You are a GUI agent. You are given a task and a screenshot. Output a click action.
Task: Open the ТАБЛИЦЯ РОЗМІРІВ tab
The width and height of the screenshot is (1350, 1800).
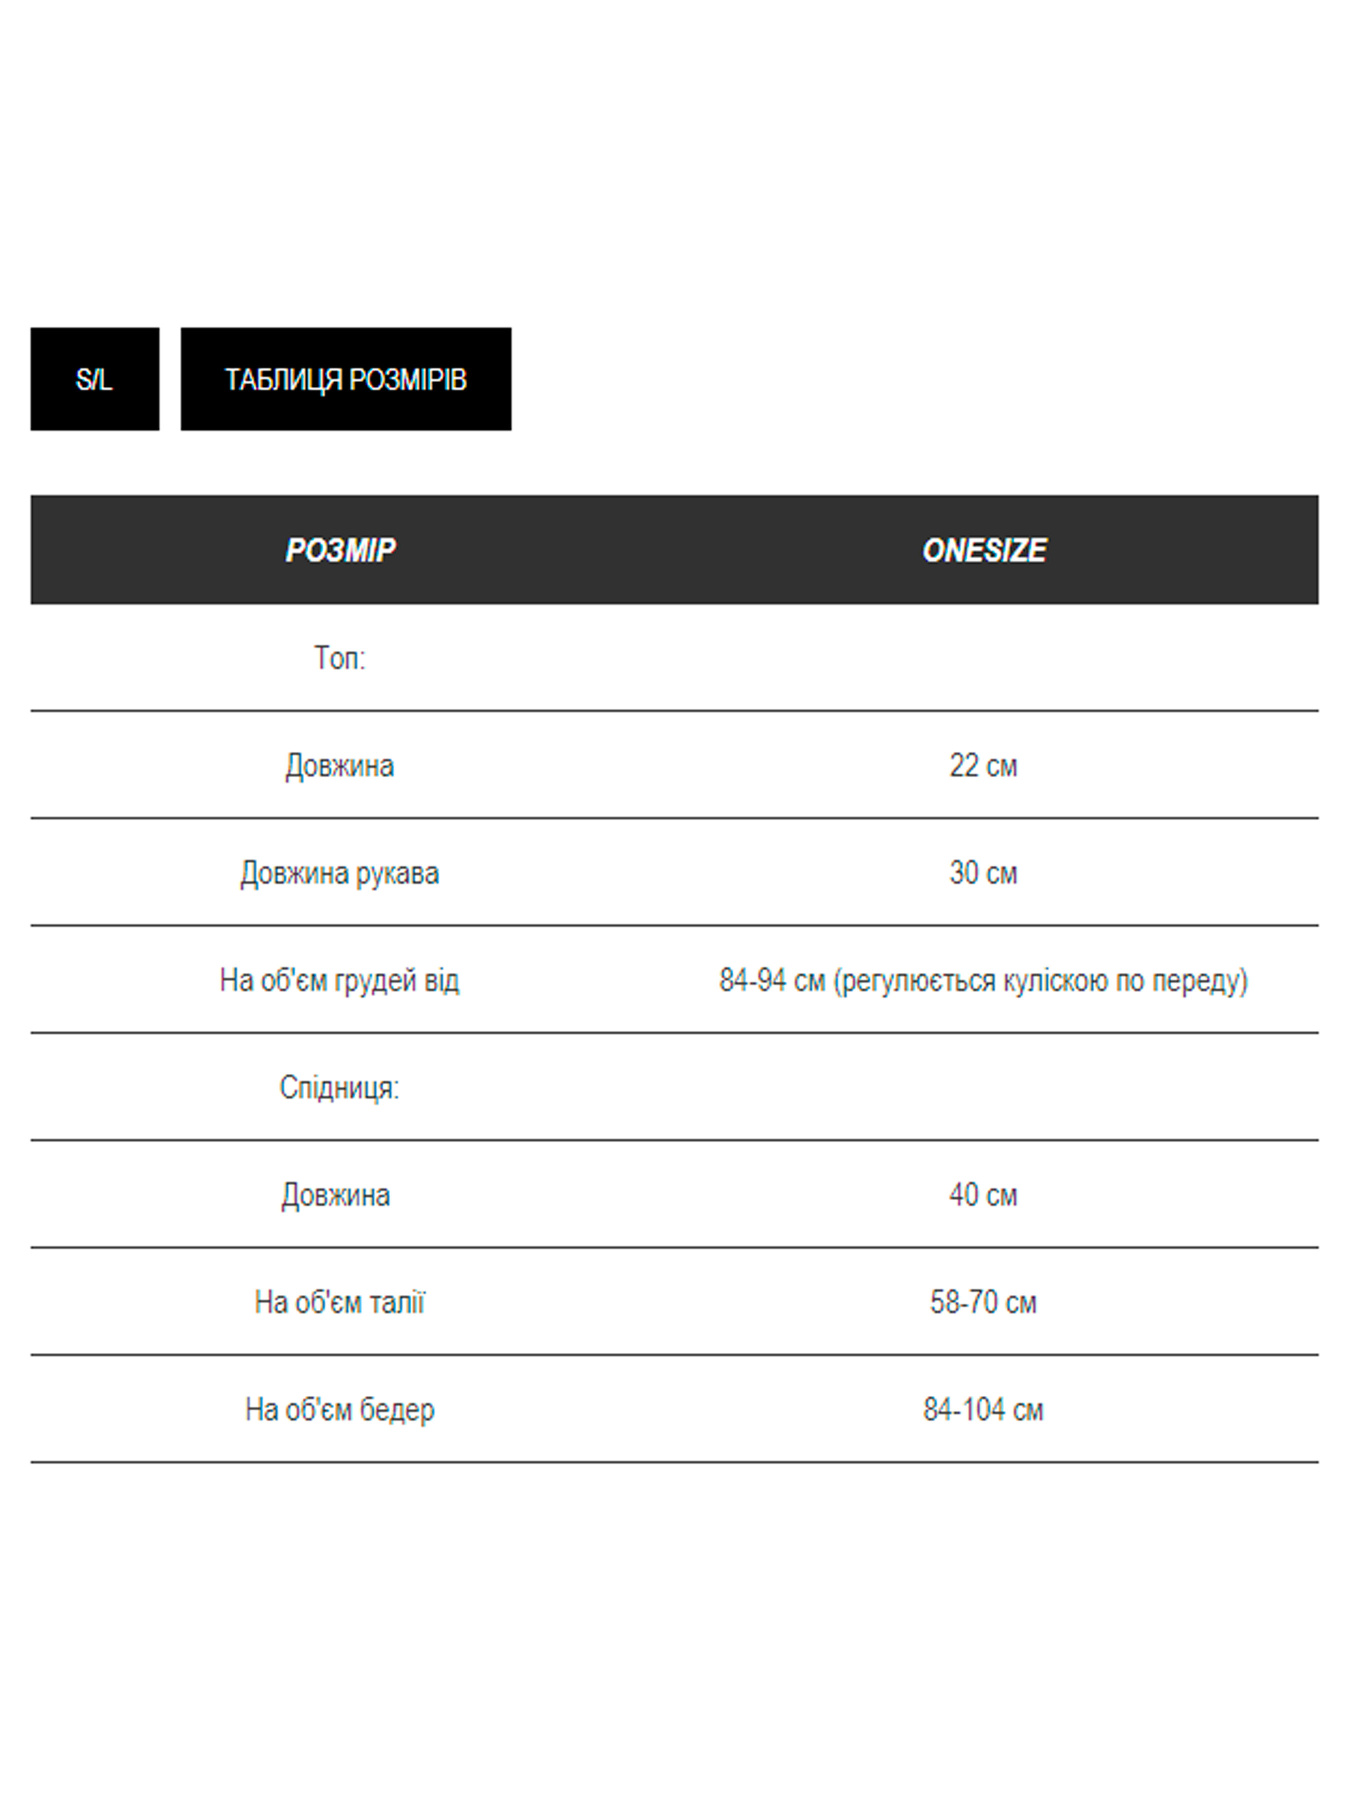[x=345, y=379]
